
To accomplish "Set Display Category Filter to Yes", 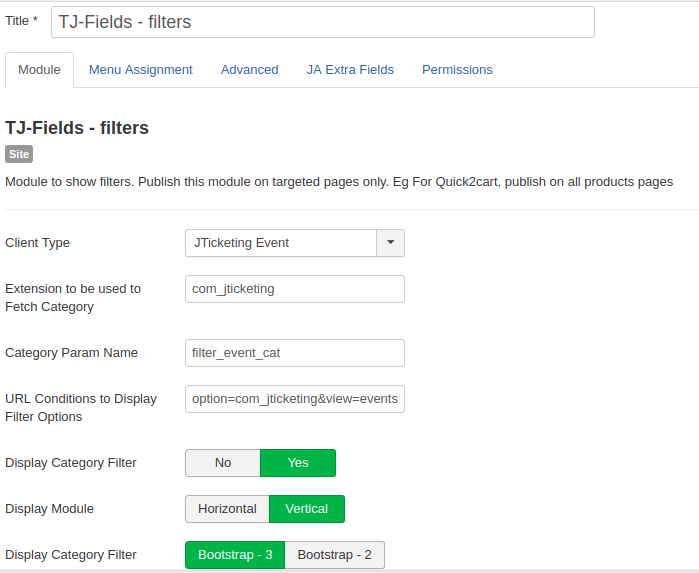I will (x=298, y=463).
